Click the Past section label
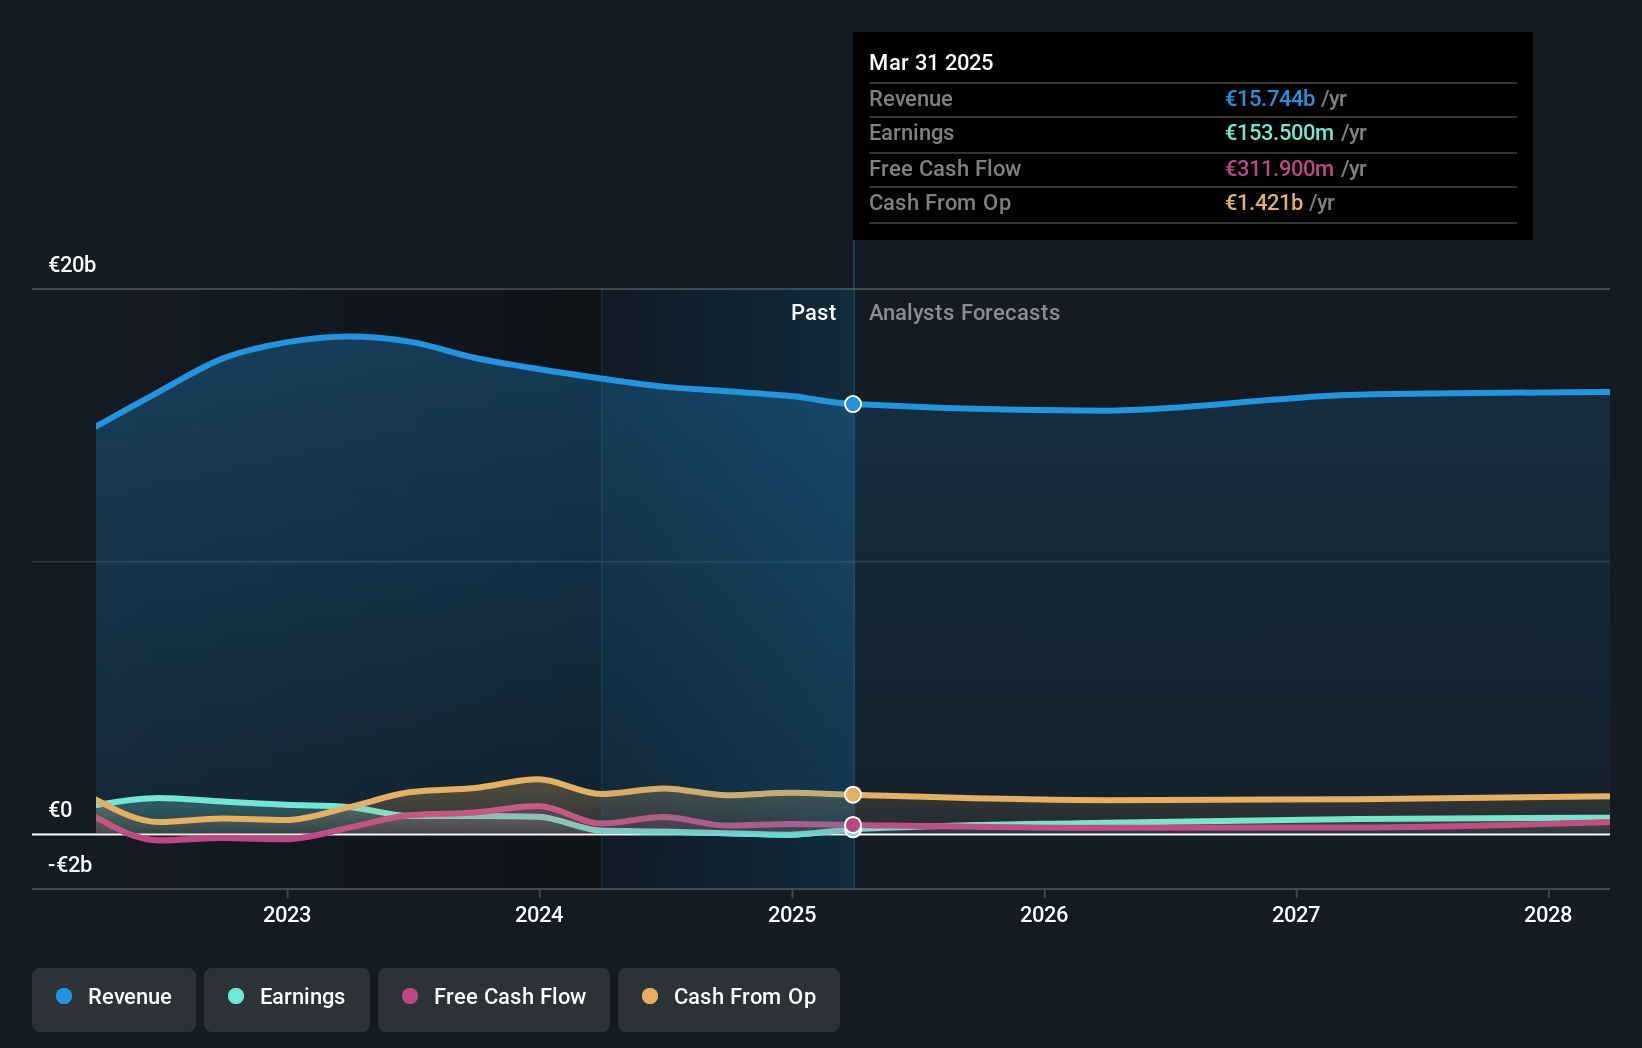 point(813,313)
